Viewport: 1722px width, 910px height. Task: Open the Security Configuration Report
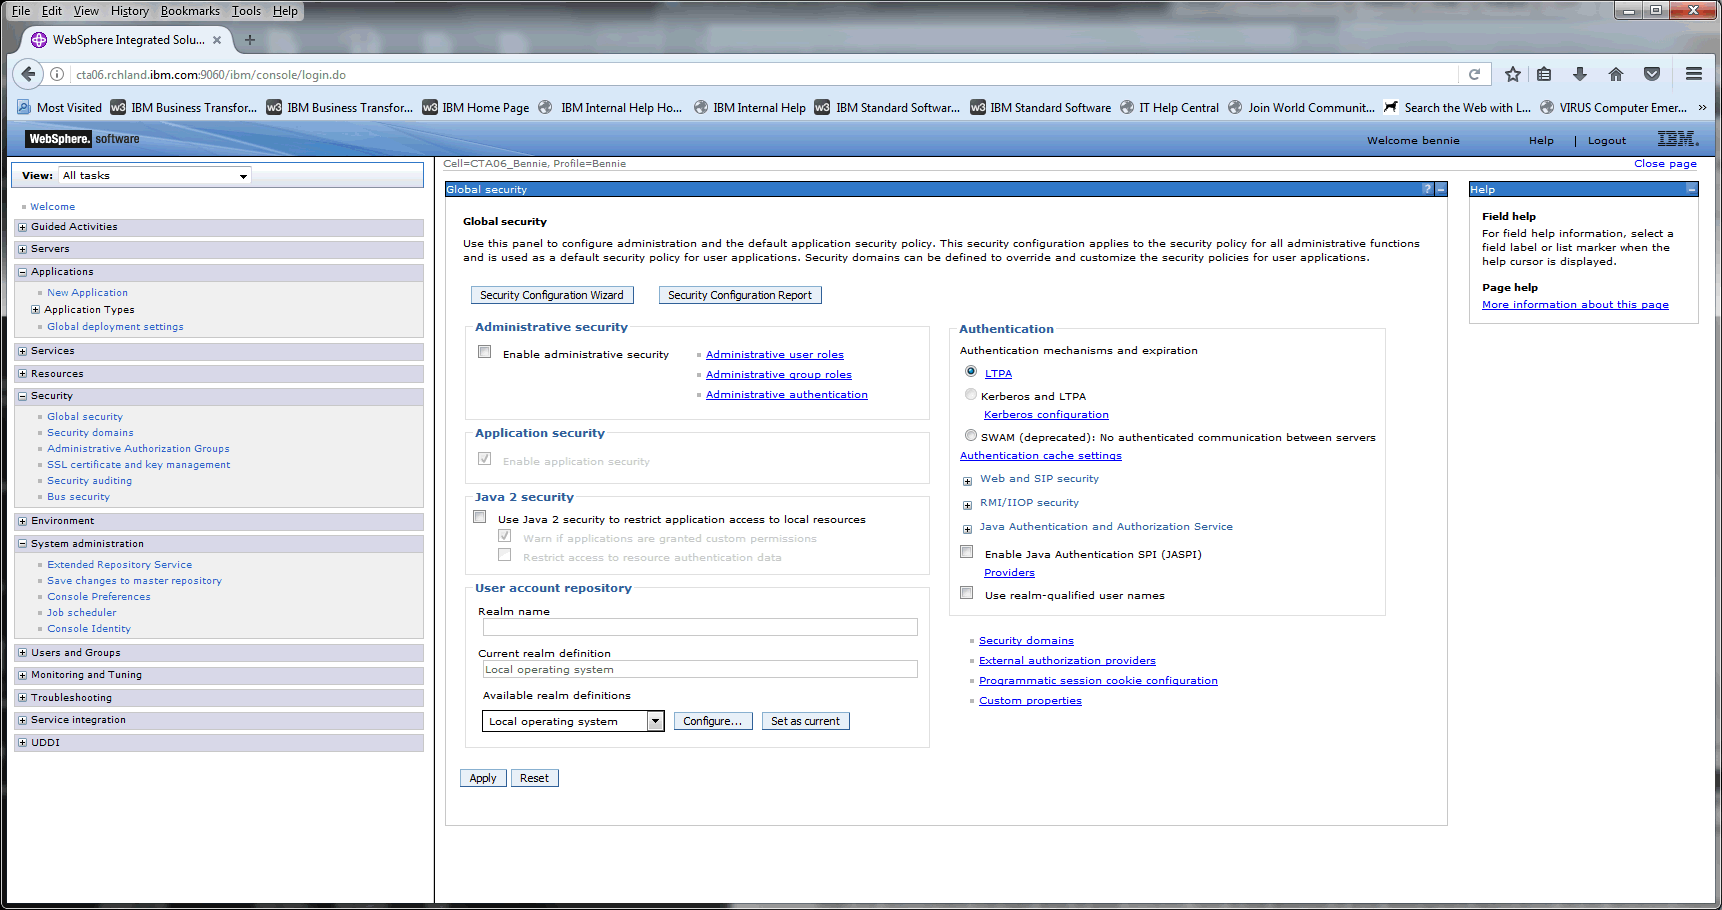coord(740,295)
